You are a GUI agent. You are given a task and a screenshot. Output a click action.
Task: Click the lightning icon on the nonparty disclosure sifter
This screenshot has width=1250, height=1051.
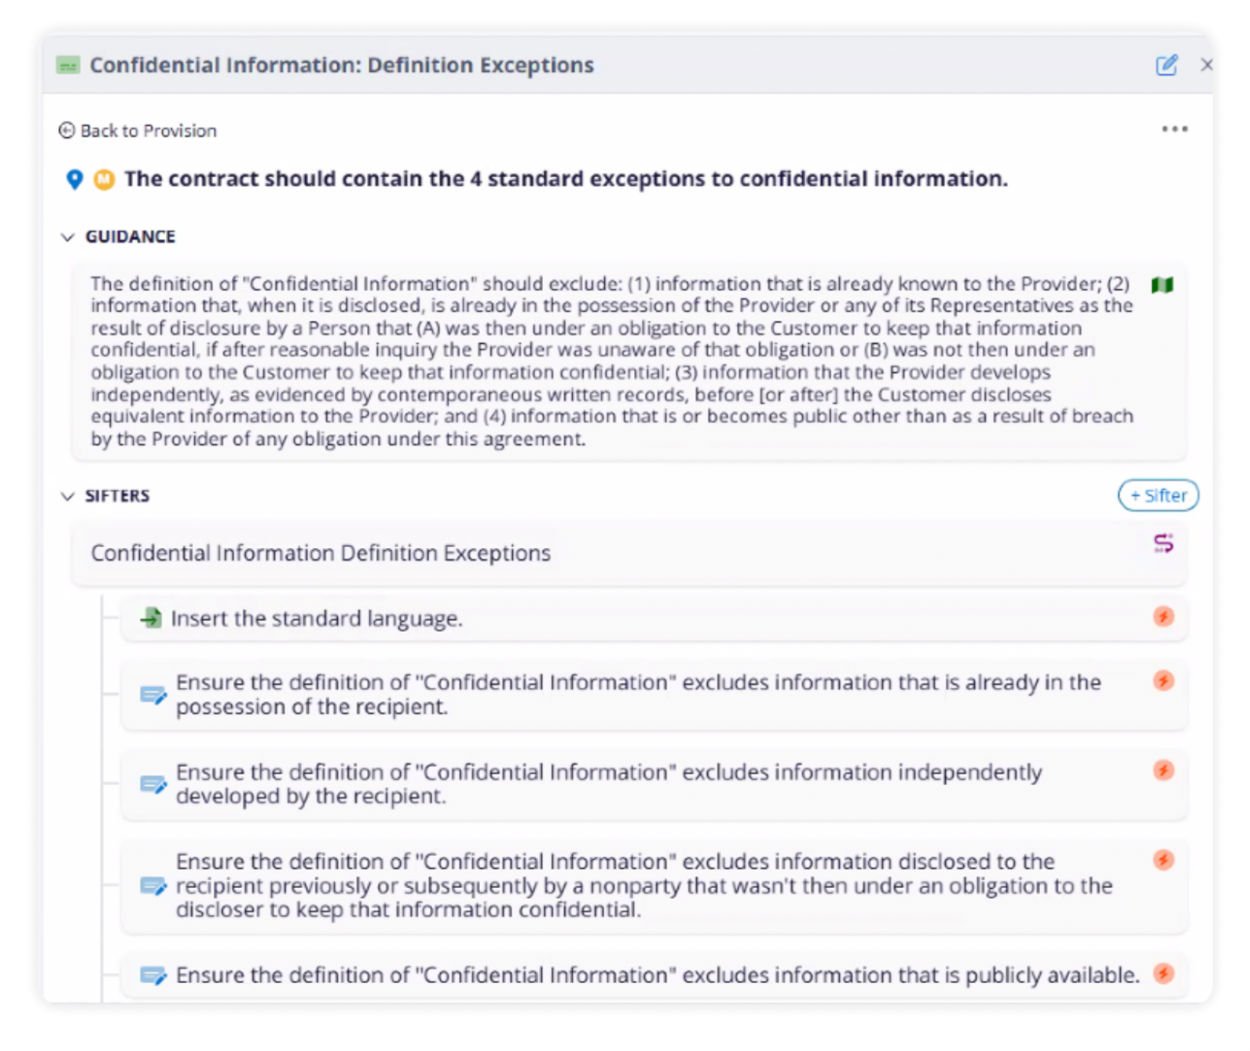(x=1163, y=857)
